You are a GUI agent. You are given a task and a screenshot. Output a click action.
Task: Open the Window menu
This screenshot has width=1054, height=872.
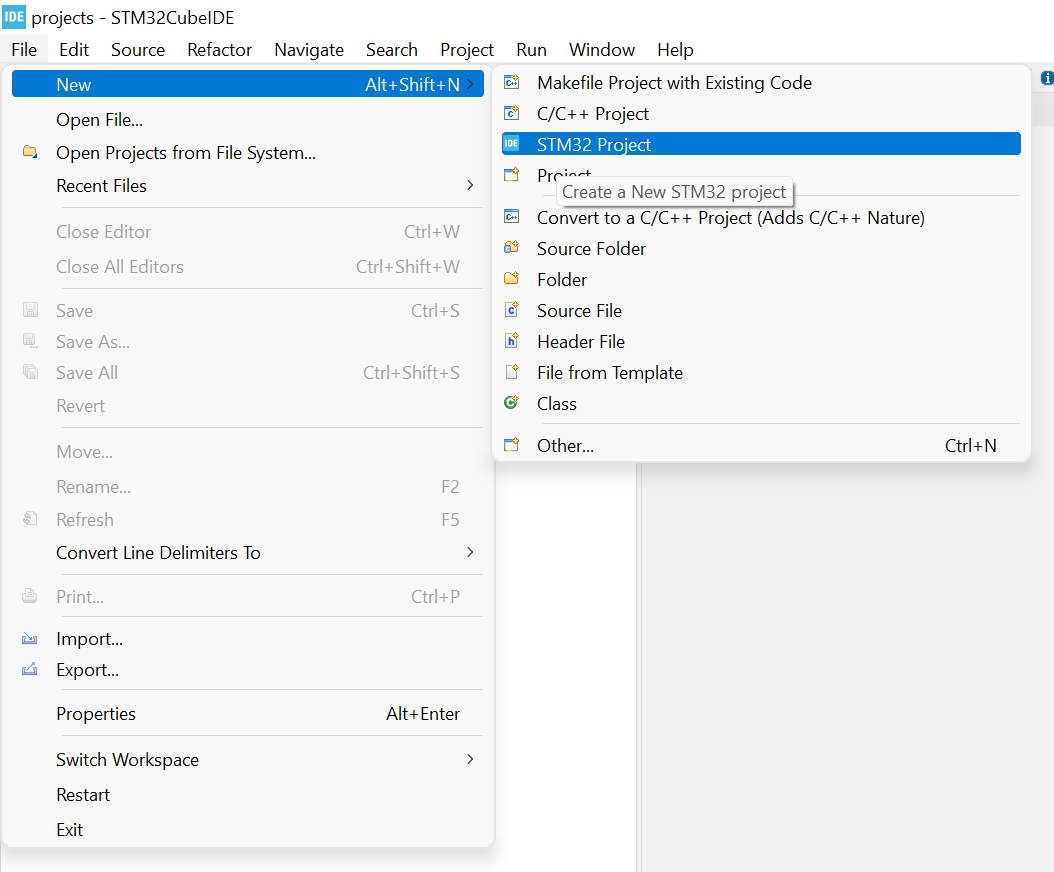click(602, 50)
